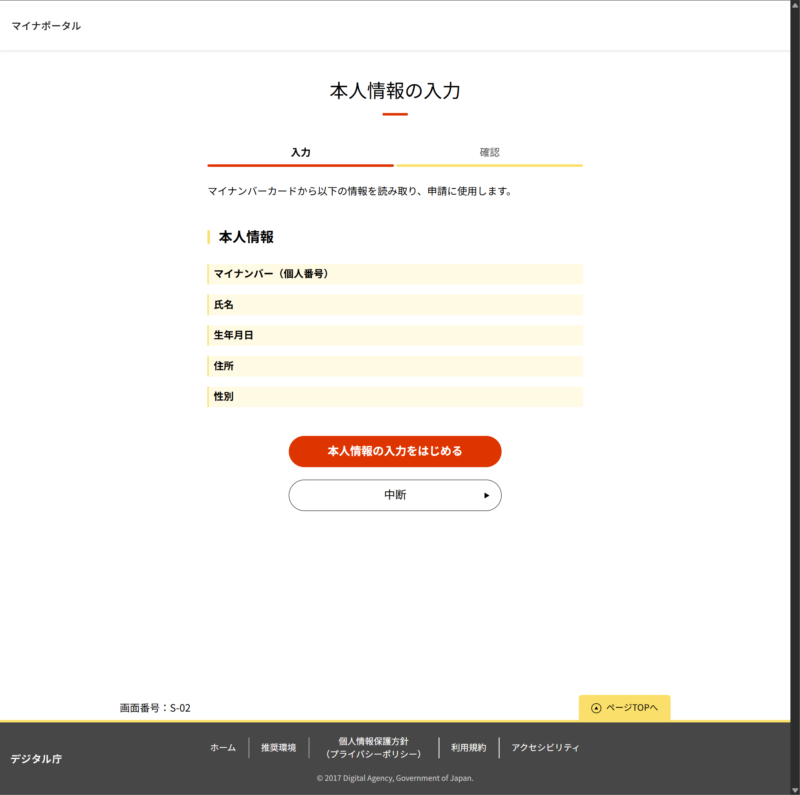Open the 推奨環境 footer link
This screenshot has width=800, height=795.
(x=278, y=748)
